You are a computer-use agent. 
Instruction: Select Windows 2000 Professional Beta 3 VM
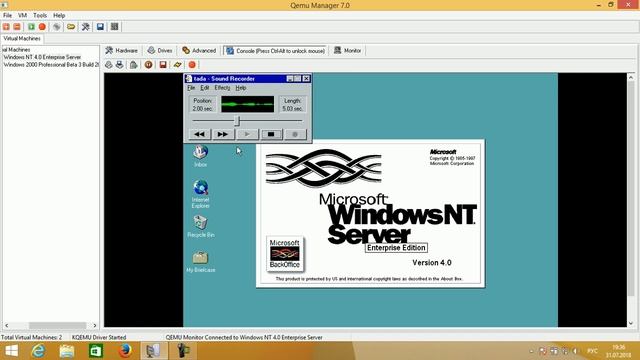pyautogui.click(x=51, y=64)
